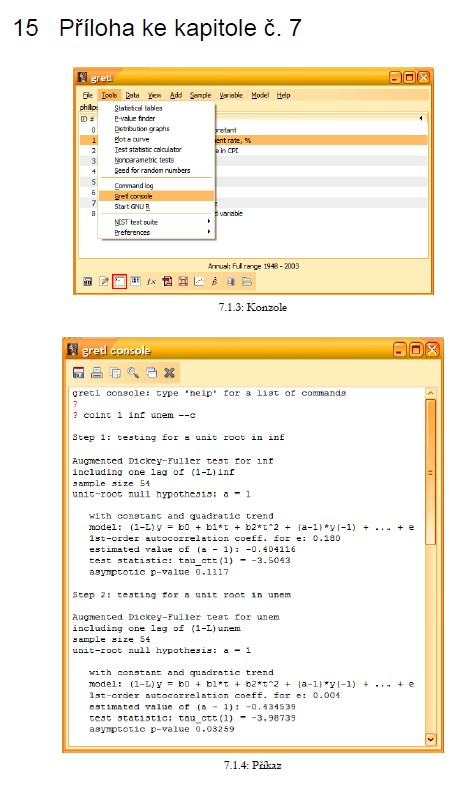Open the calculator icon in gretl toolbar
The image size is (475, 788).
[87, 281]
